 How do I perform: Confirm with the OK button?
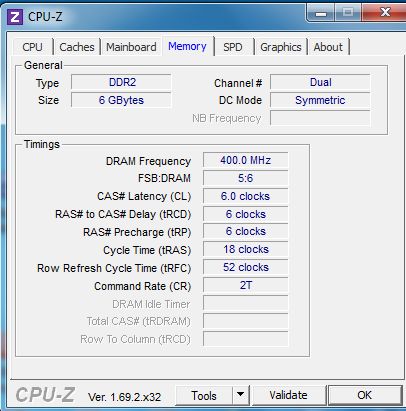click(x=365, y=395)
